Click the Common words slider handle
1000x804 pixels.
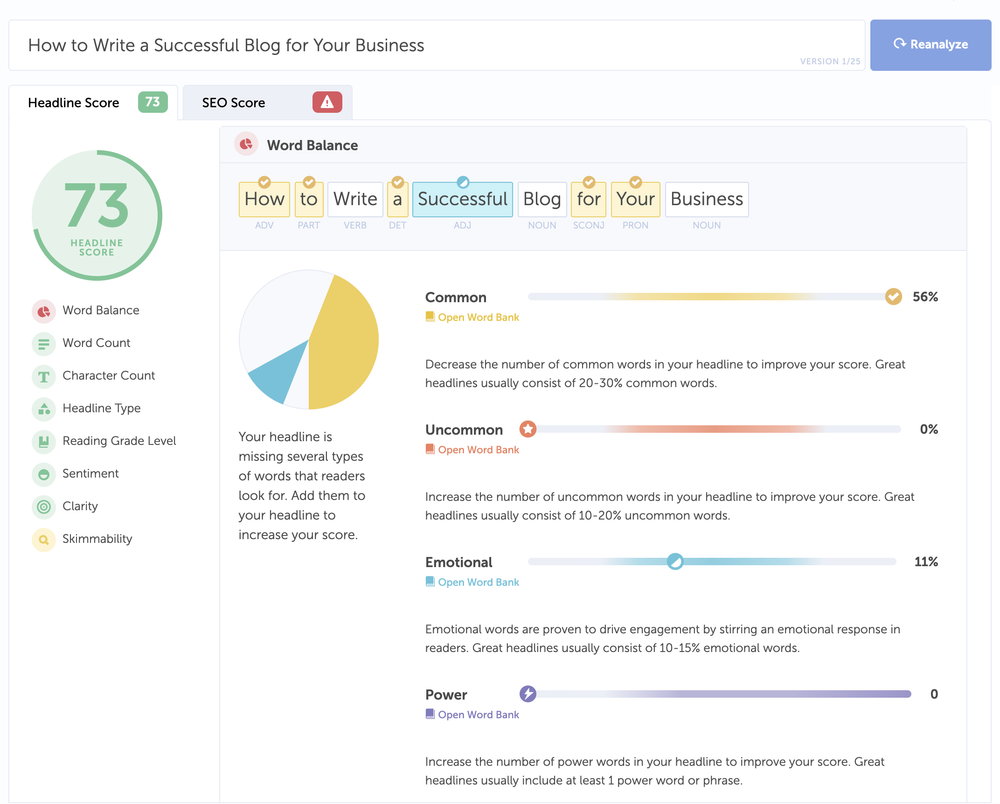(893, 296)
